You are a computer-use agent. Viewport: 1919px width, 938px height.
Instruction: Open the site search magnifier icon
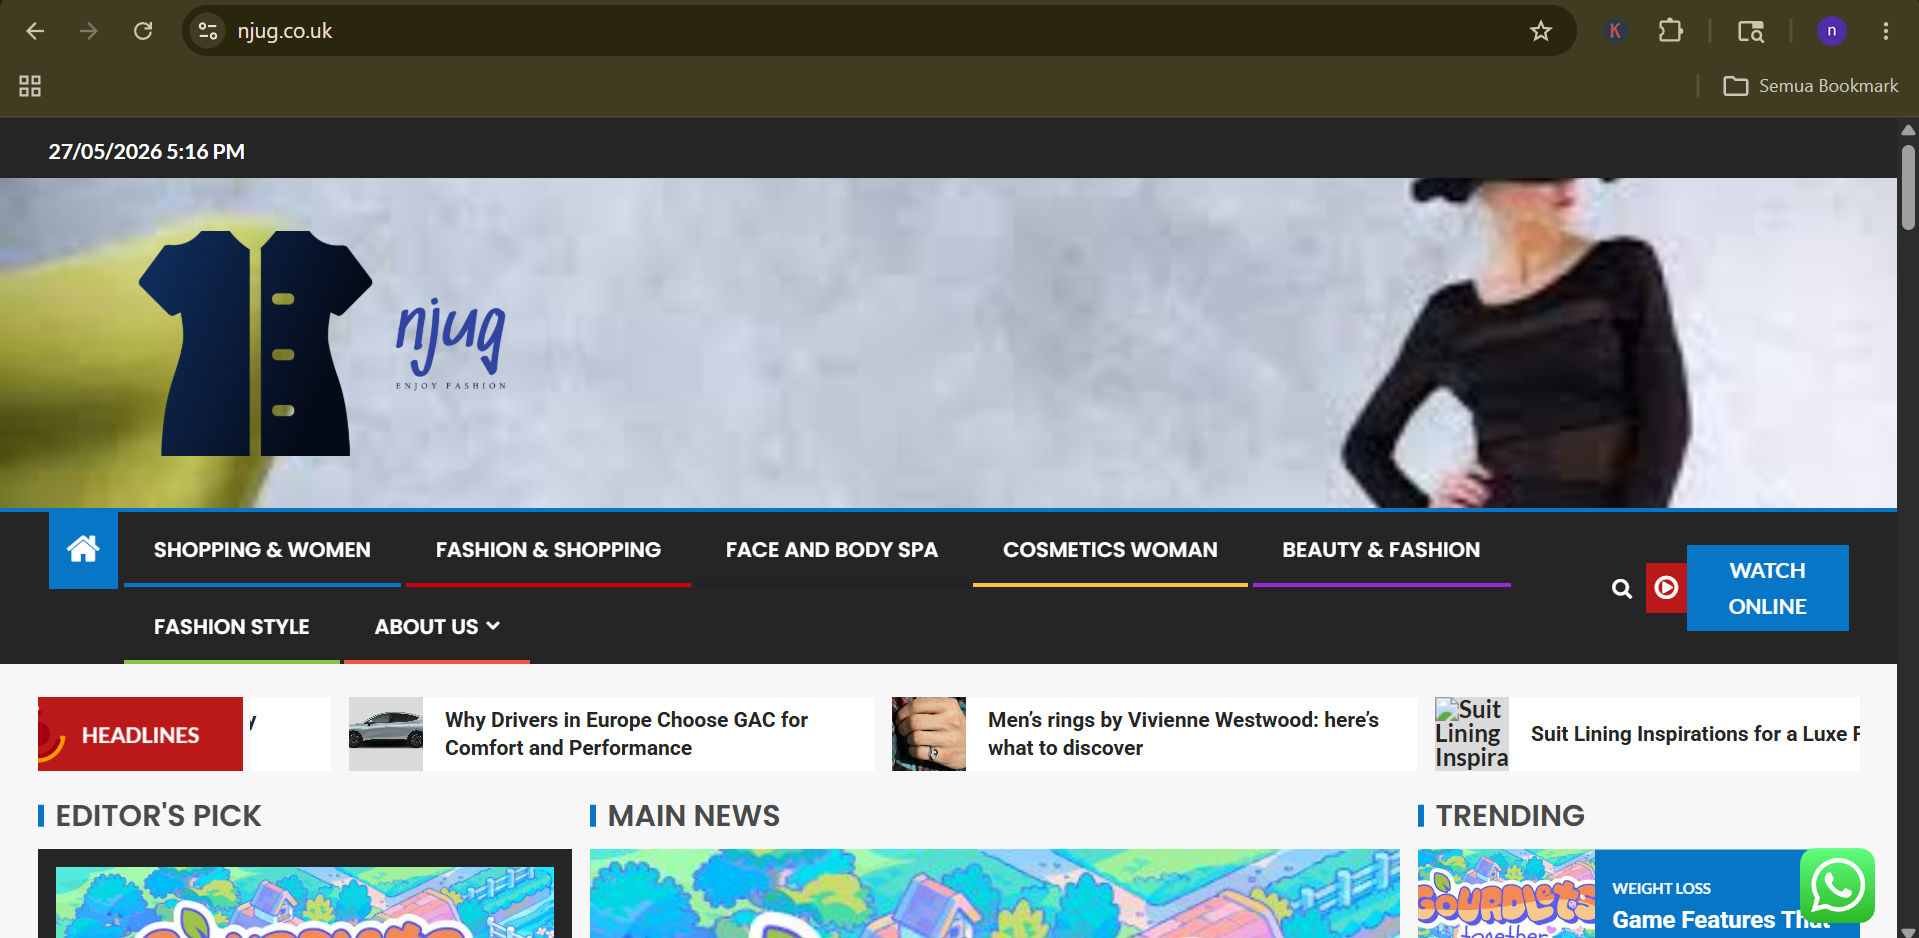(1621, 589)
